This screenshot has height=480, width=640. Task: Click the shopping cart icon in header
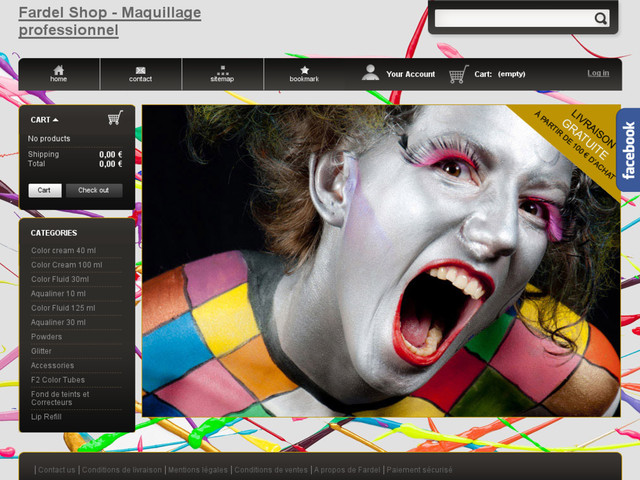458,74
